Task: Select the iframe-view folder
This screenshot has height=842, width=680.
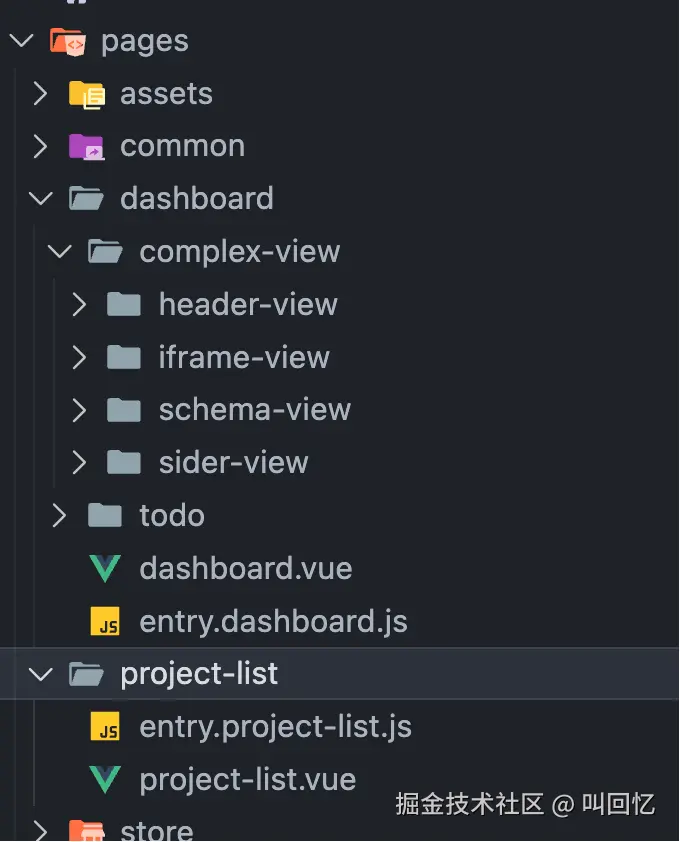Action: click(x=244, y=357)
